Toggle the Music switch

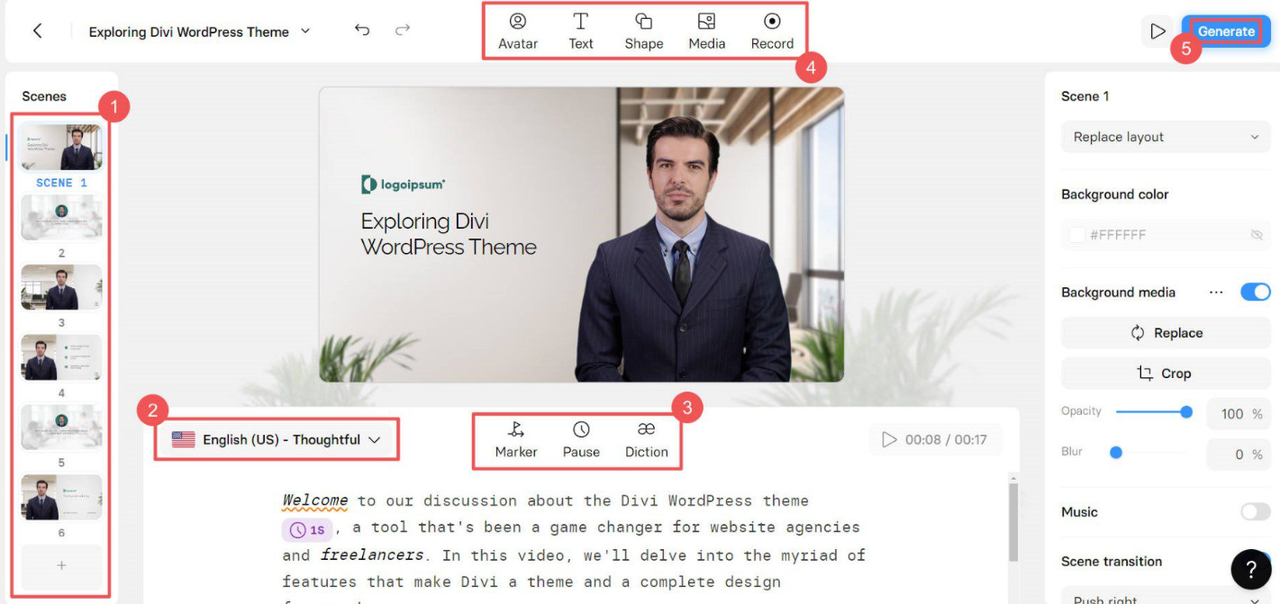(x=1255, y=511)
